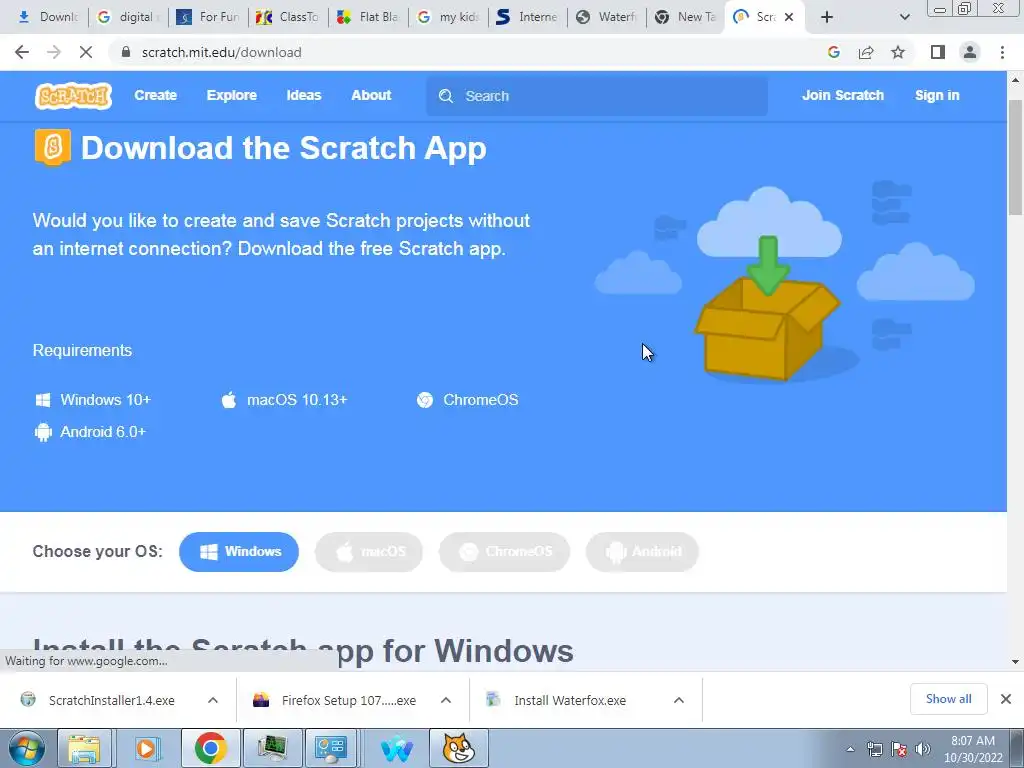Open the Chrome three-dot menu
The height and width of the screenshot is (768, 1024).
[x=1002, y=52]
